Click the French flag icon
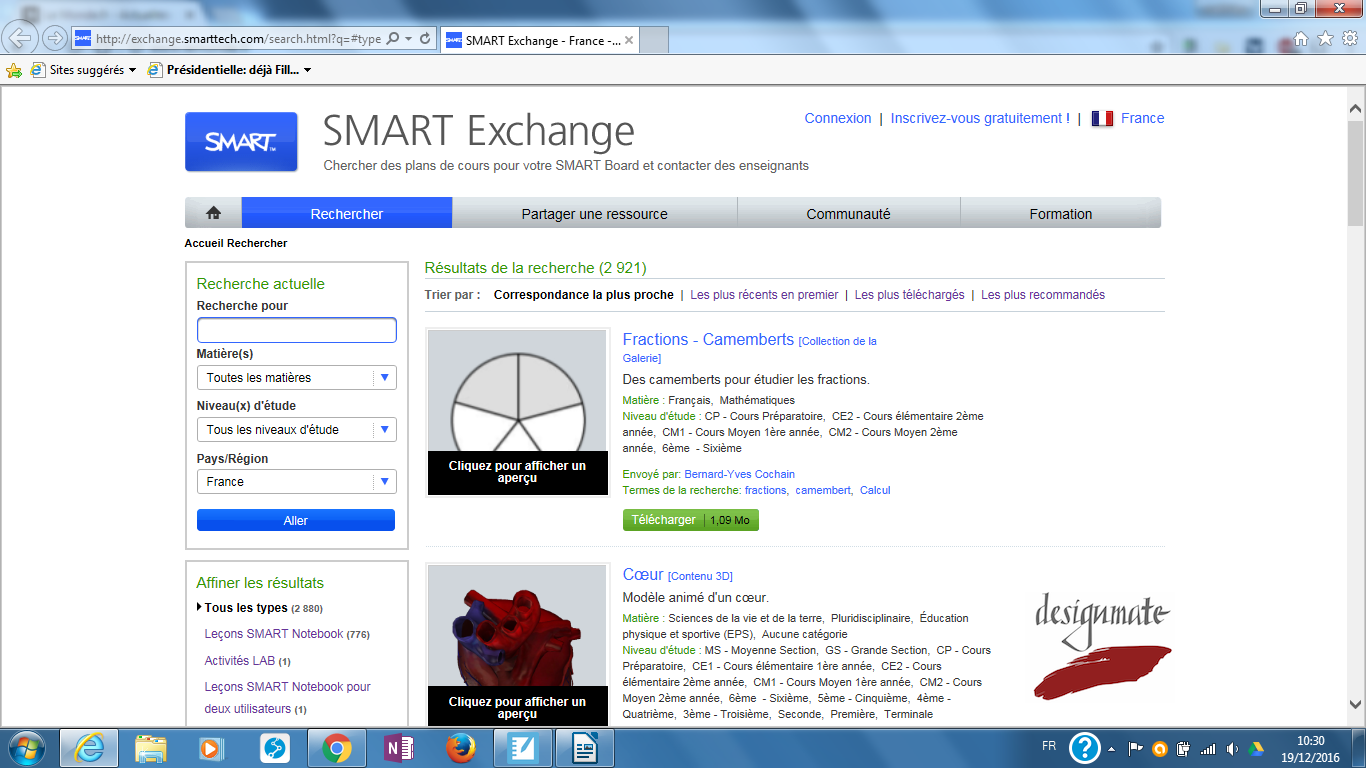The image size is (1366, 768). (x=1102, y=118)
